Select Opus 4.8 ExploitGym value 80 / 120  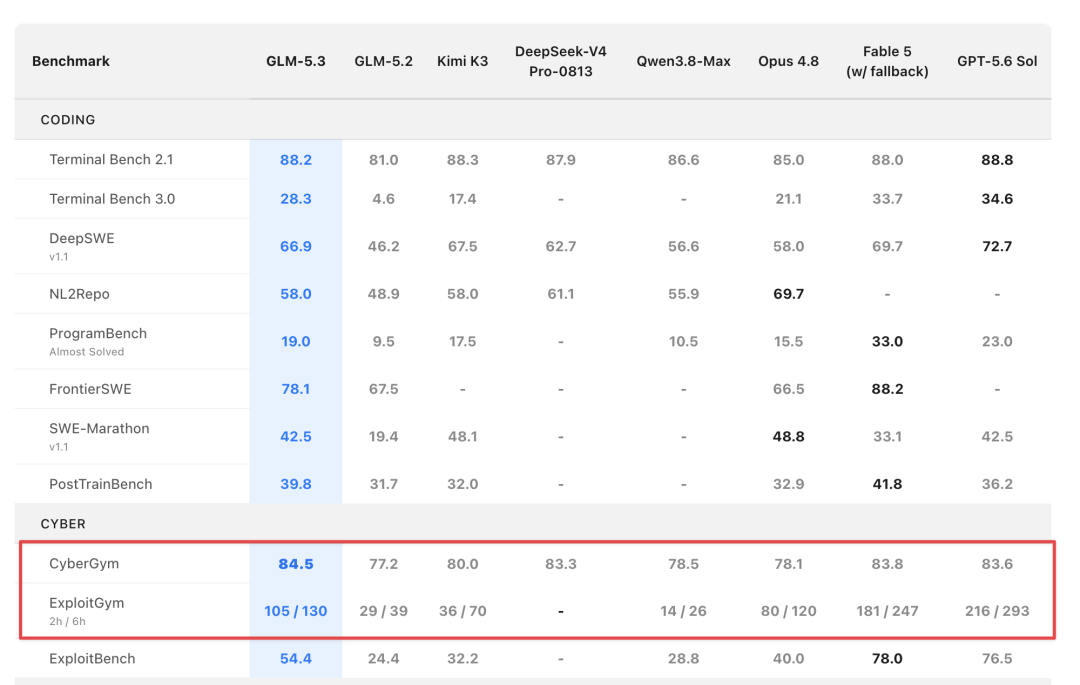(788, 611)
